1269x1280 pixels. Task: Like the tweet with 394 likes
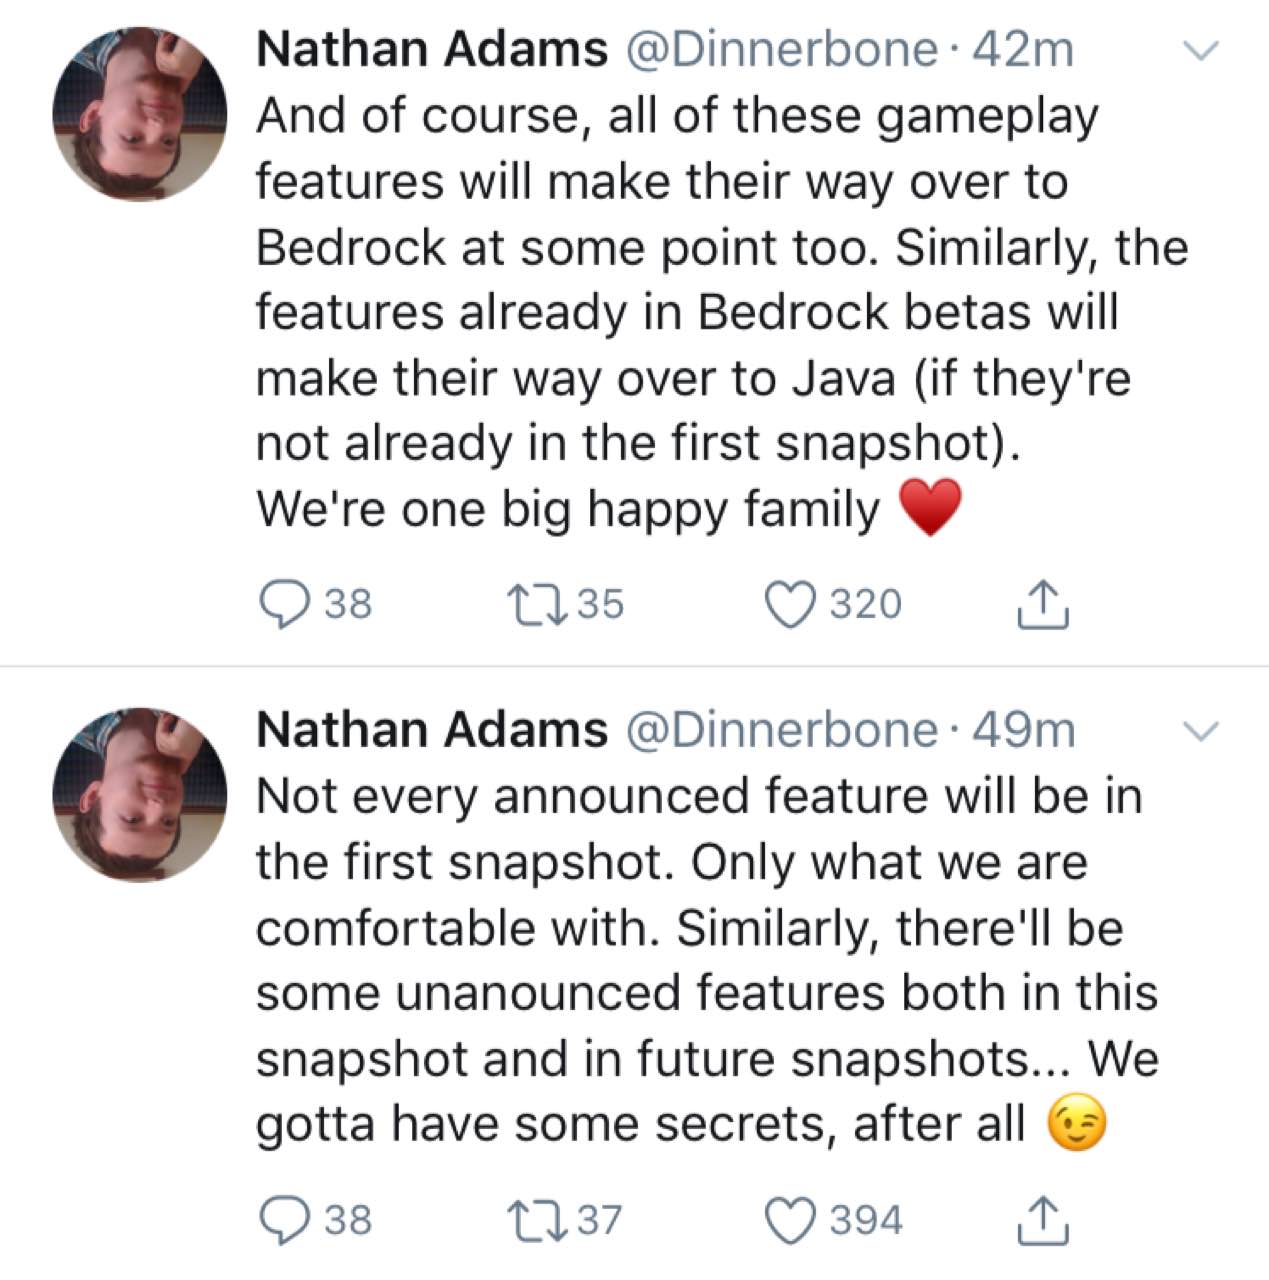click(x=790, y=1220)
